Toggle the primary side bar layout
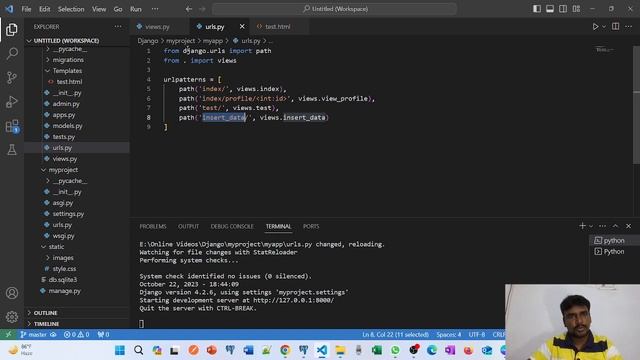Image resolution: width=640 pixels, height=360 pixels. coord(537,9)
